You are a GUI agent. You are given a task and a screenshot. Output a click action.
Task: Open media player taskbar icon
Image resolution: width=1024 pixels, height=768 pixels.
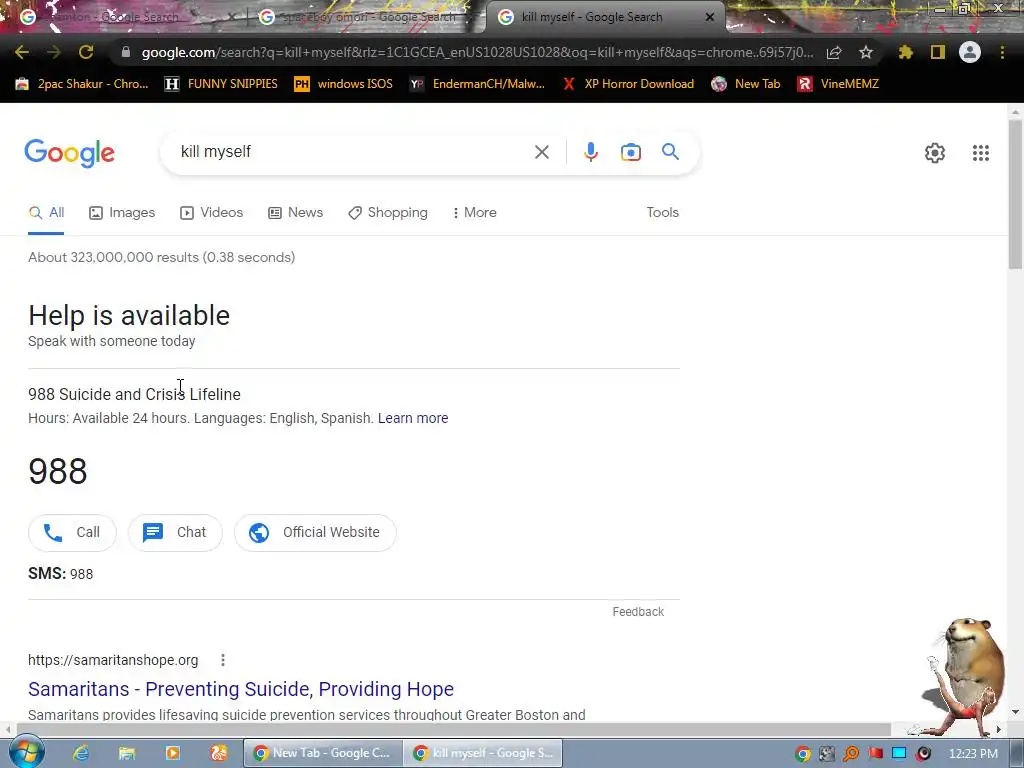(173, 754)
